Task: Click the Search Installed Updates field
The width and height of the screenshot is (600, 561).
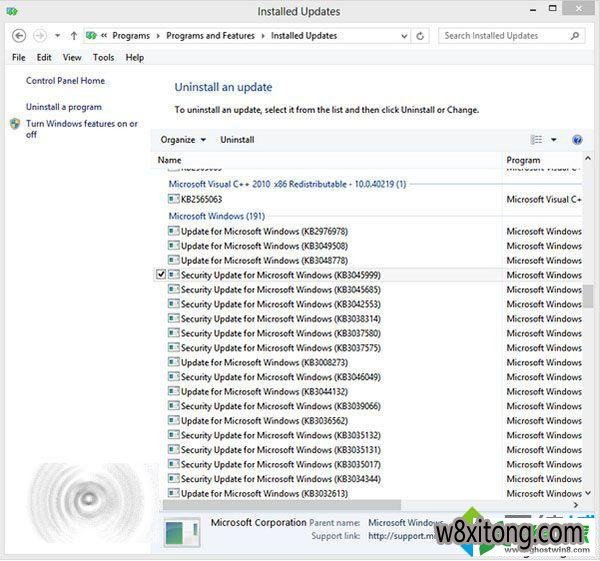Action: [x=503, y=36]
